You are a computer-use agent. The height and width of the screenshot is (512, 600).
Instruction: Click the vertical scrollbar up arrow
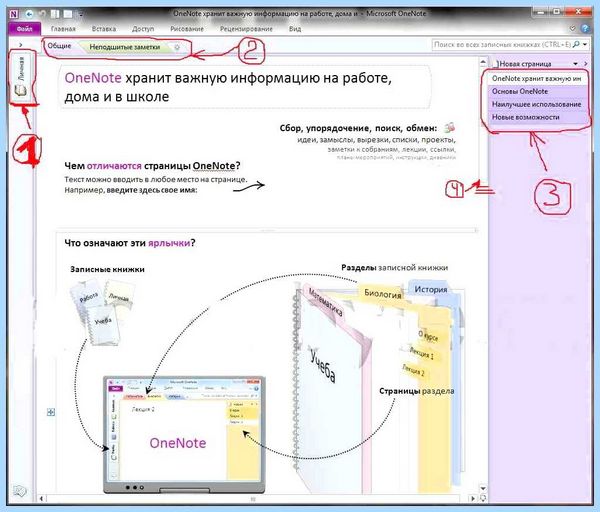tap(483, 62)
